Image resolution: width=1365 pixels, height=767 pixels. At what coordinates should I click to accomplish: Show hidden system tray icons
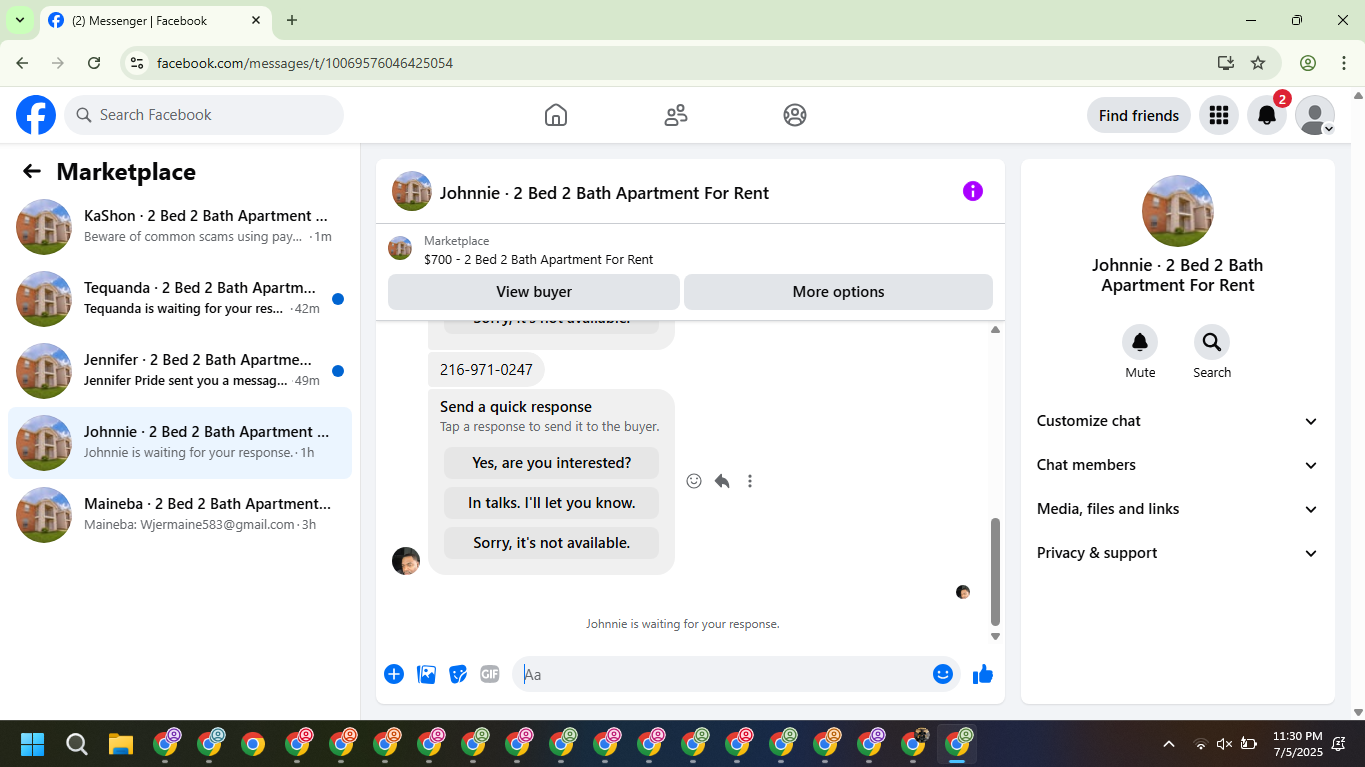pyautogui.click(x=1169, y=744)
